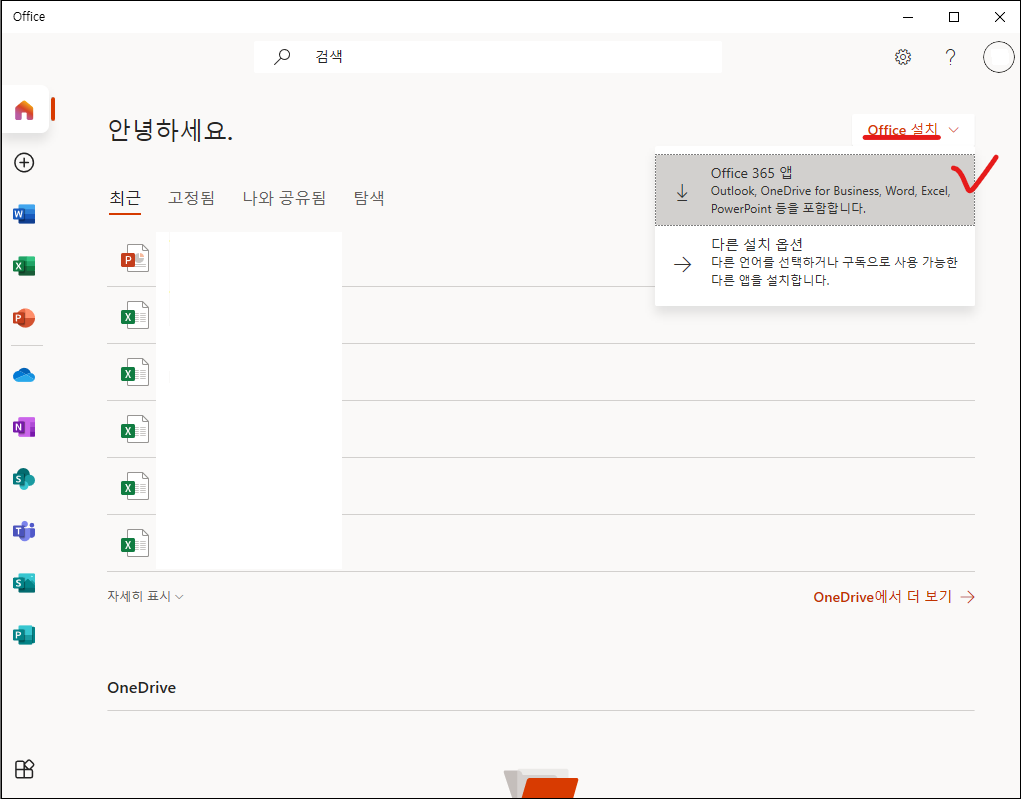This screenshot has width=1021, height=799.
Task: Open SharePoint from the sidebar
Action: [24, 479]
